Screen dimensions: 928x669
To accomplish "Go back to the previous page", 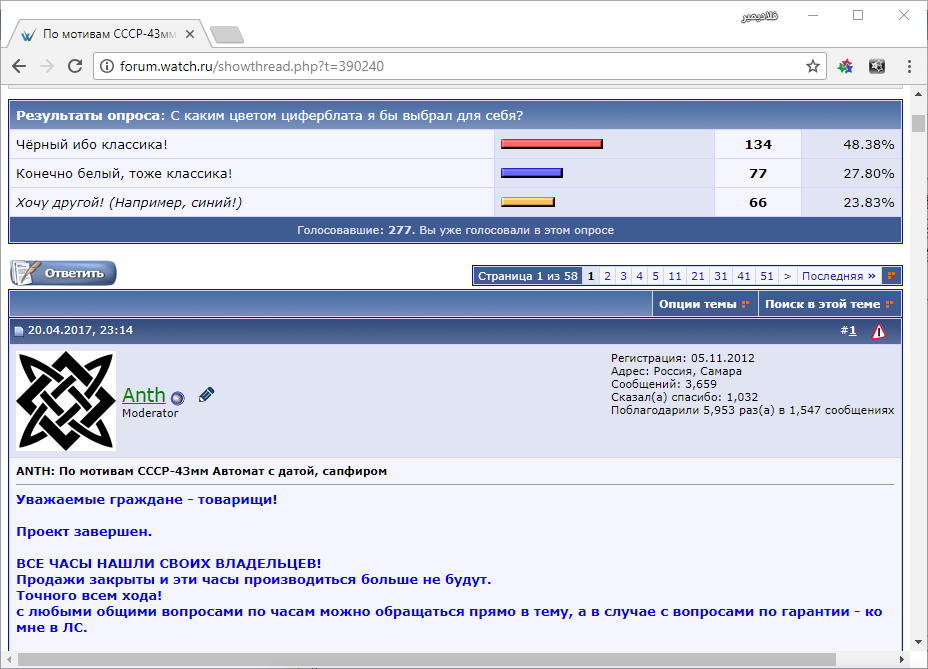I will (19, 67).
